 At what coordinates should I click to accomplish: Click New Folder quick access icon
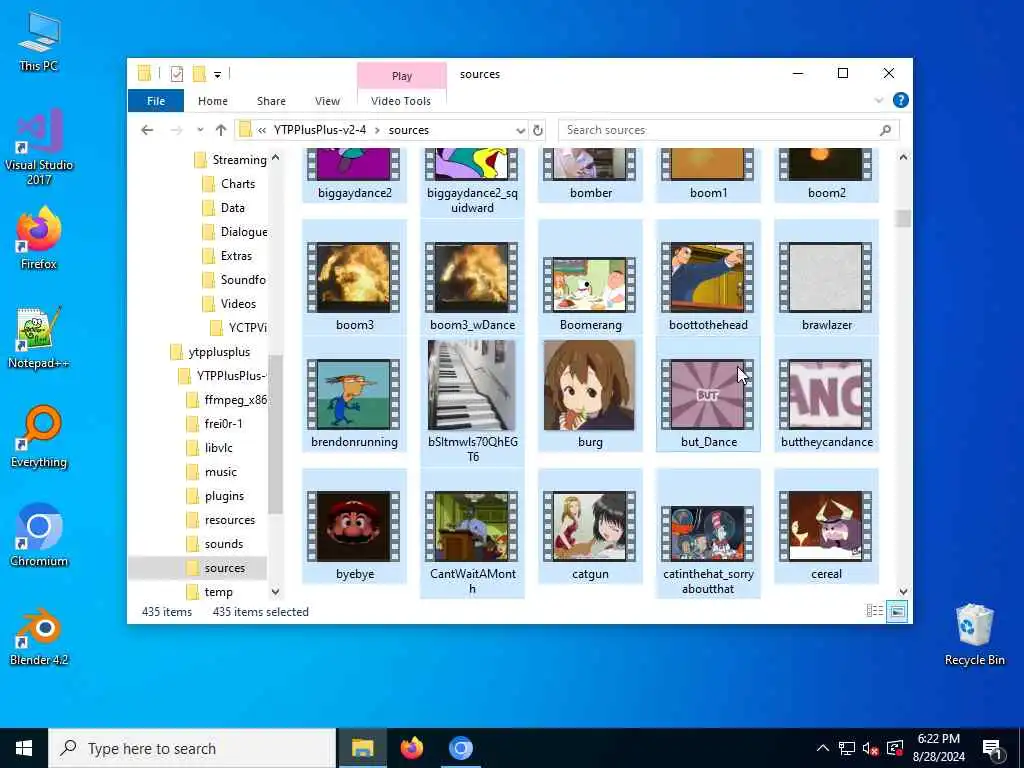199,74
